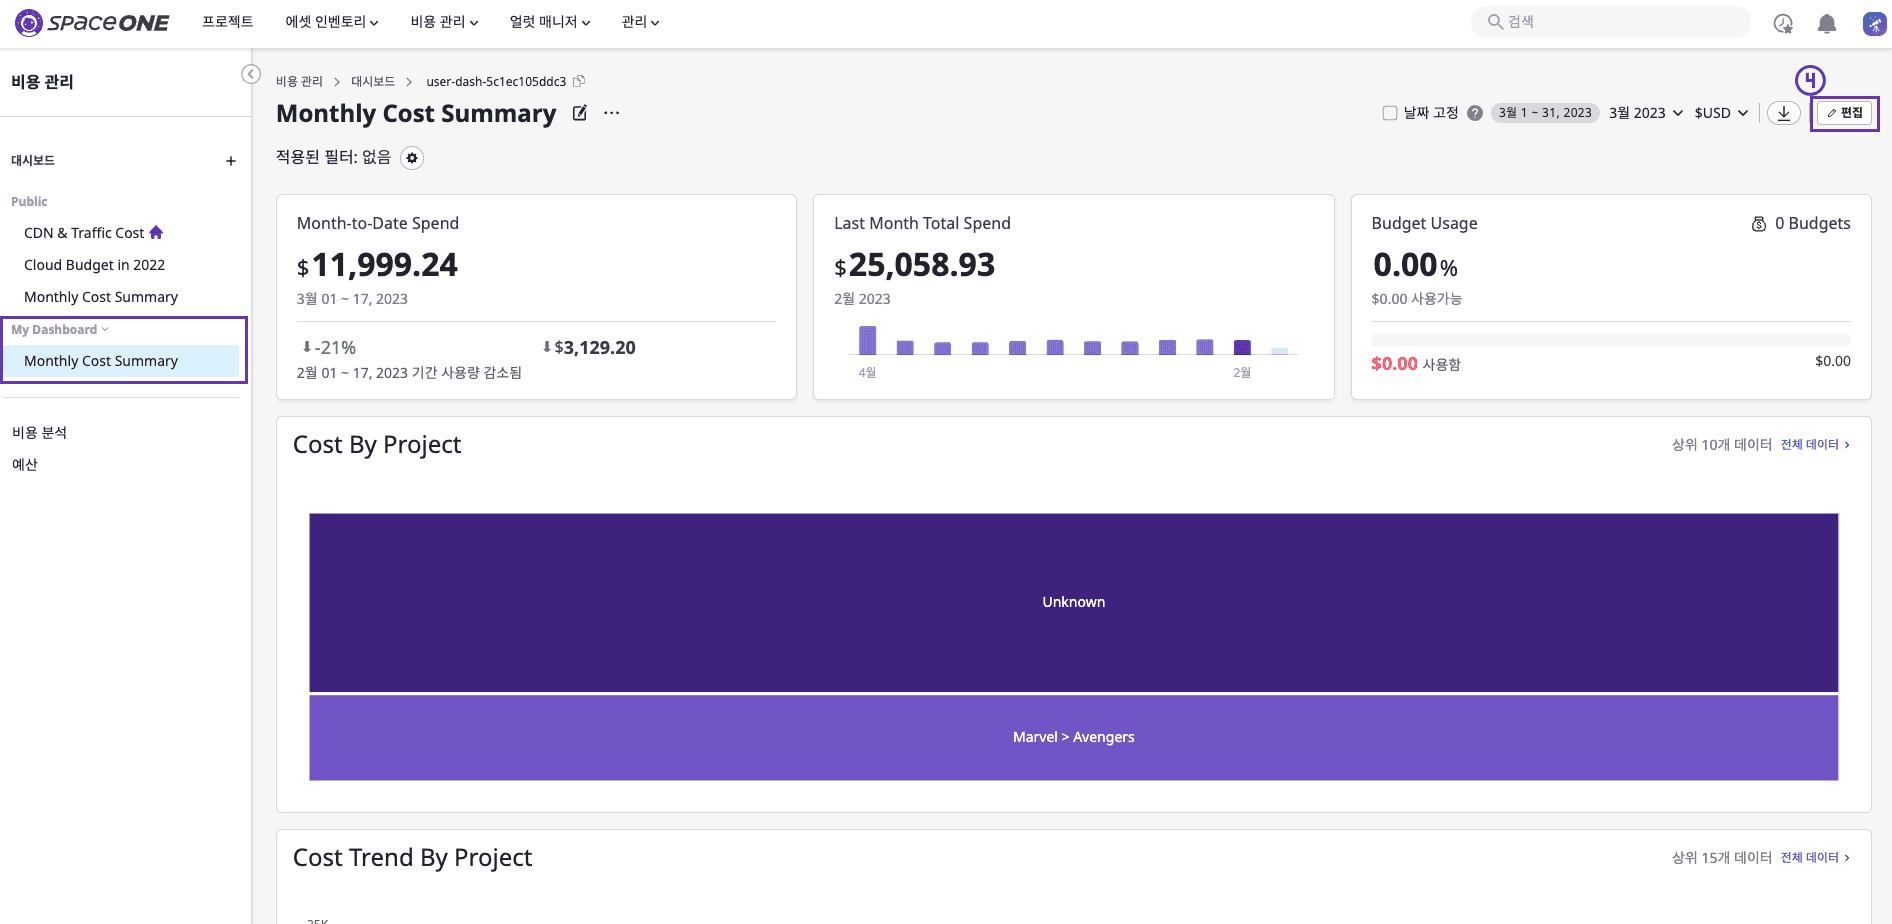Click 비용 관리 in the breadcrumb
The height and width of the screenshot is (924, 1892).
click(299, 81)
